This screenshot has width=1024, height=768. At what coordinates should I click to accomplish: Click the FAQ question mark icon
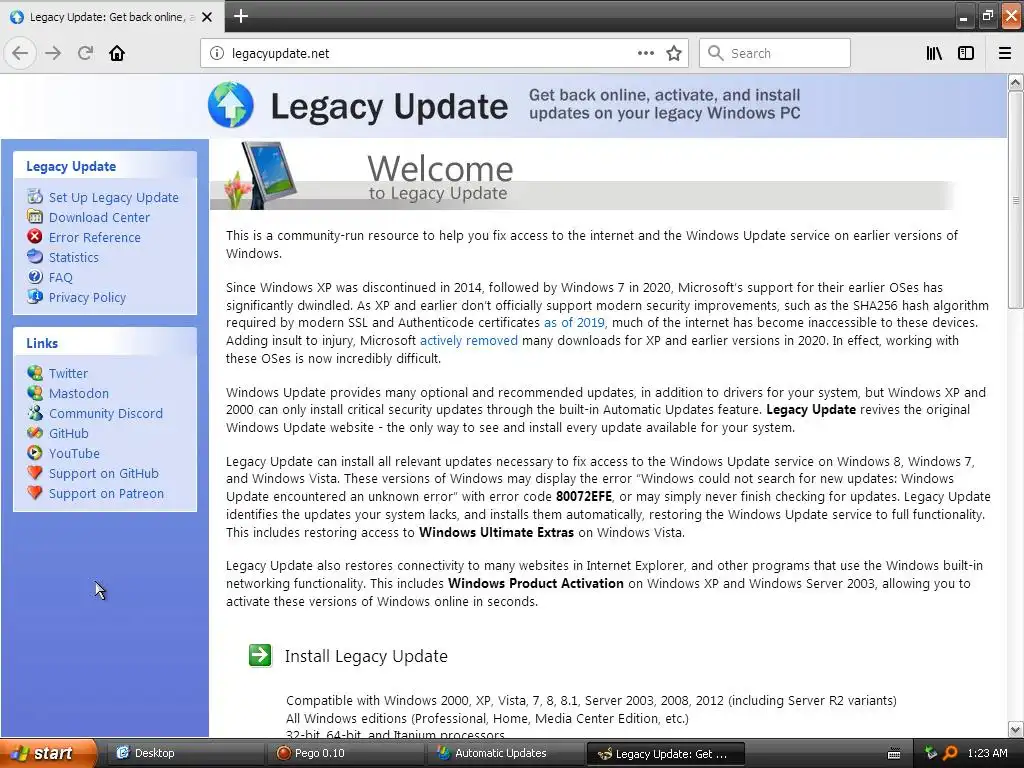pos(35,277)
